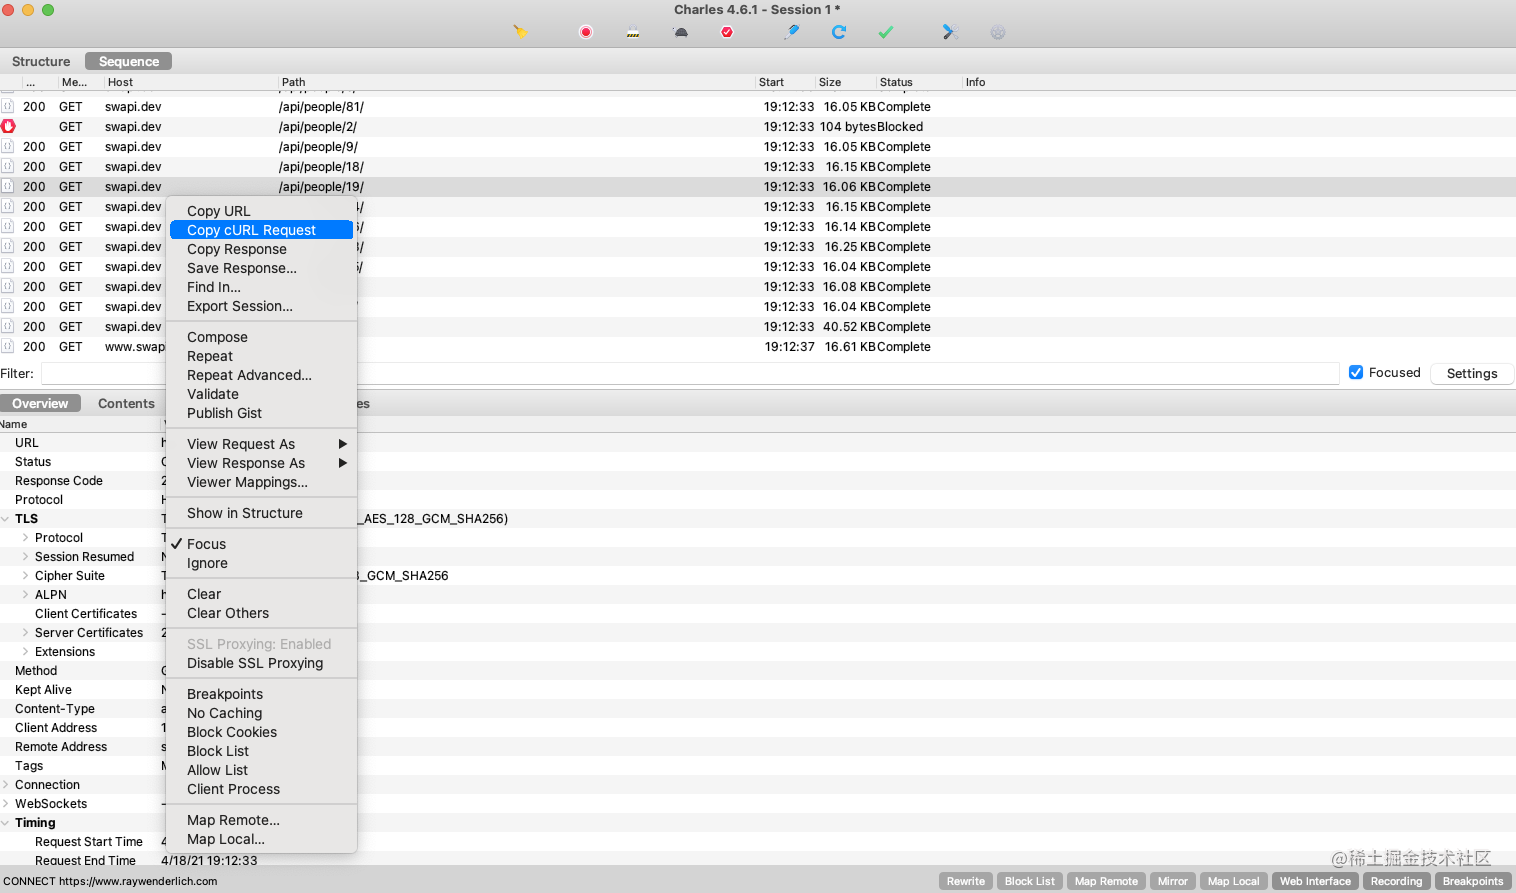
Task: Select the 40.52 KB size cell
Action: tap(849, 327)
